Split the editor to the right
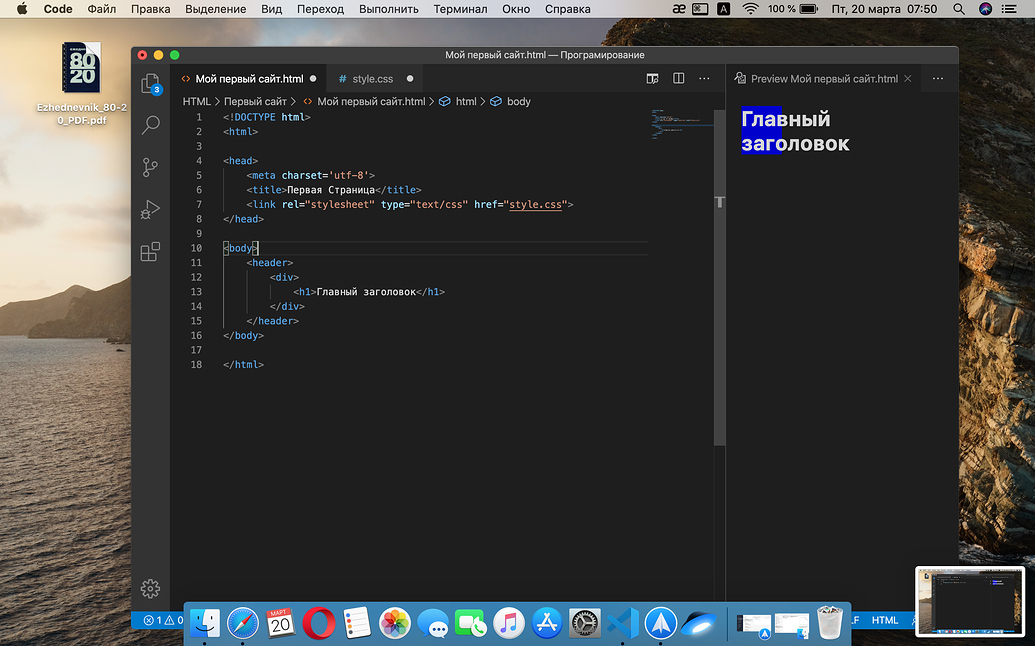The width and height of the screenshot is (1035, 646). [x=678, y=79]
